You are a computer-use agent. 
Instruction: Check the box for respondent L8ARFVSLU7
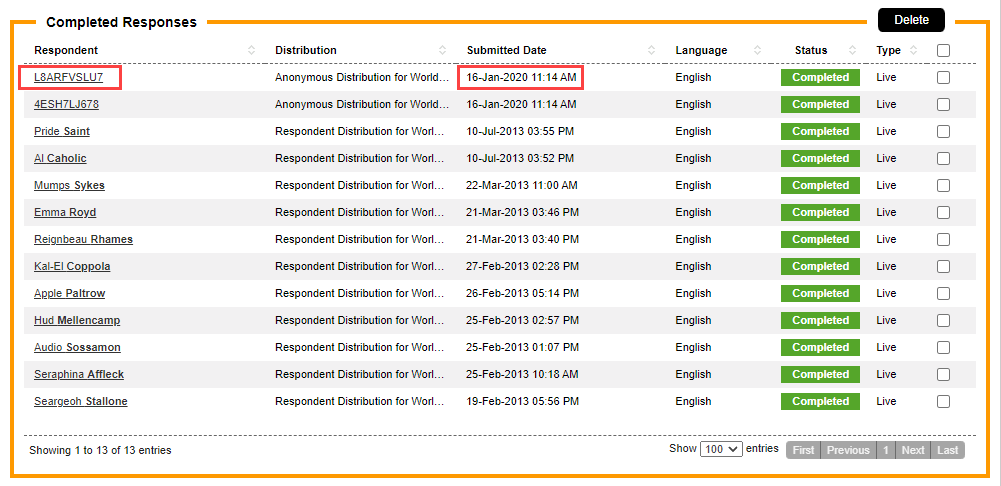coord(943,78)
